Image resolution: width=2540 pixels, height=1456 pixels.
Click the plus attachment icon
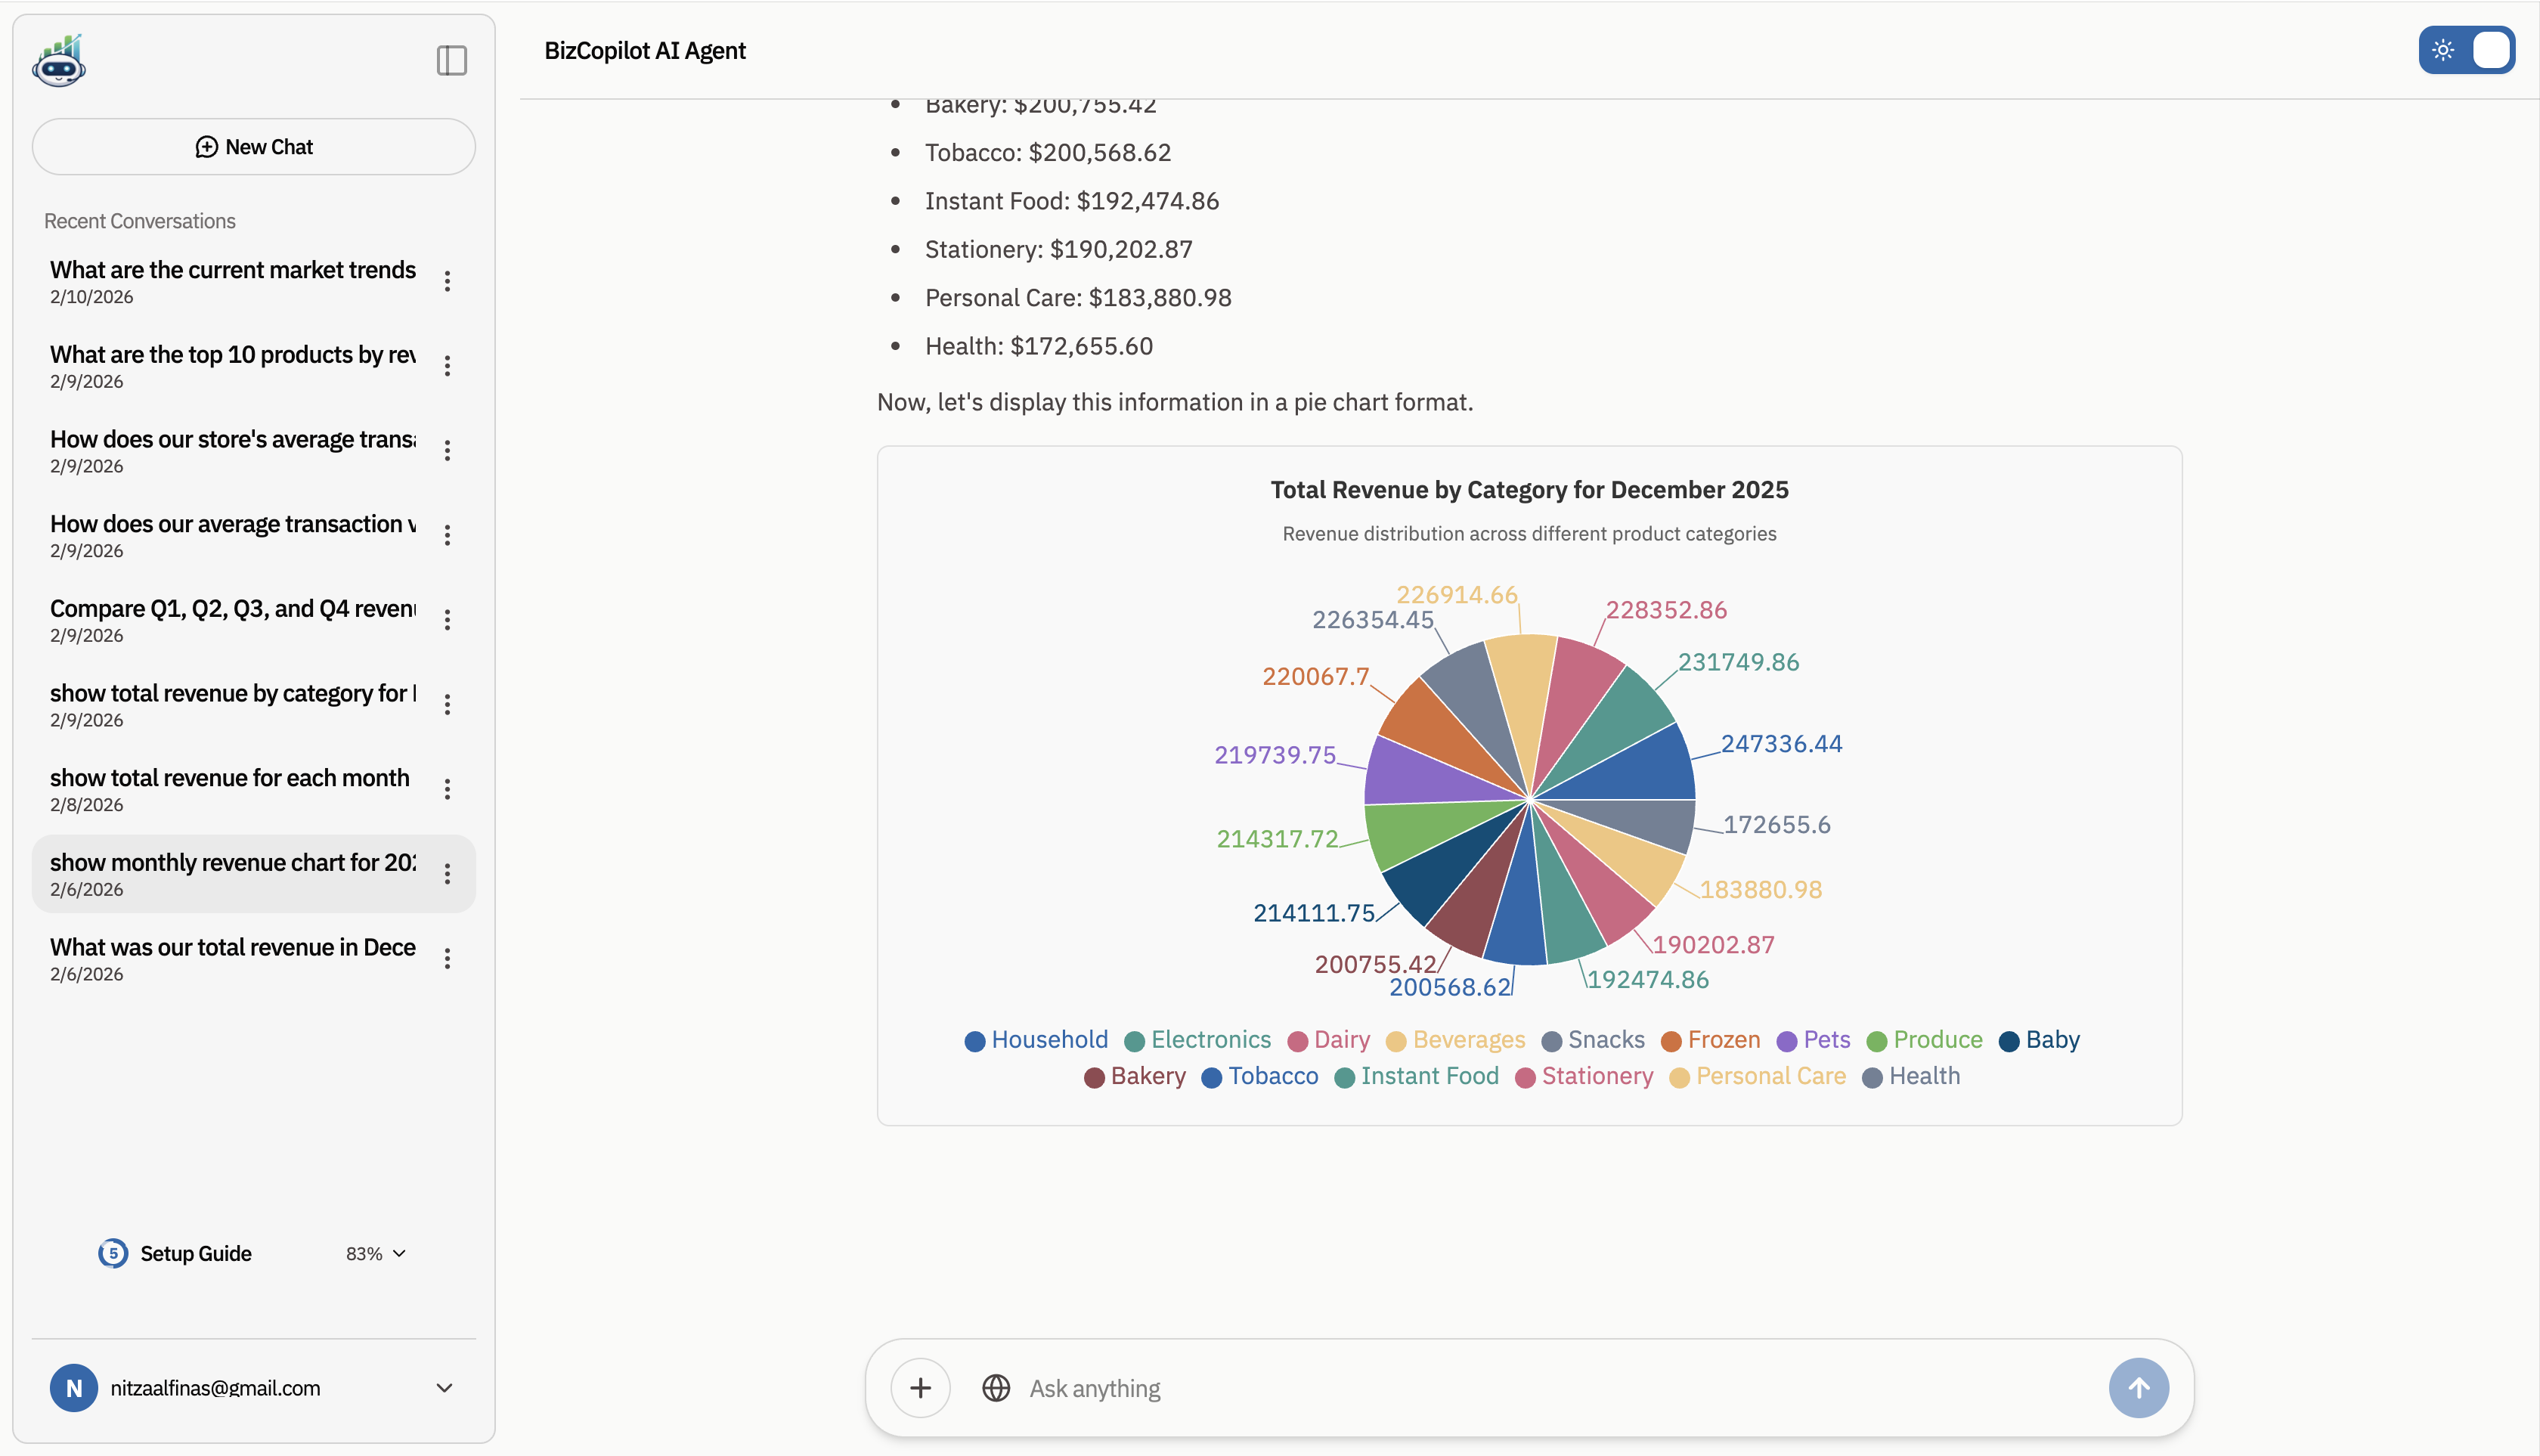coord(920,1387)
